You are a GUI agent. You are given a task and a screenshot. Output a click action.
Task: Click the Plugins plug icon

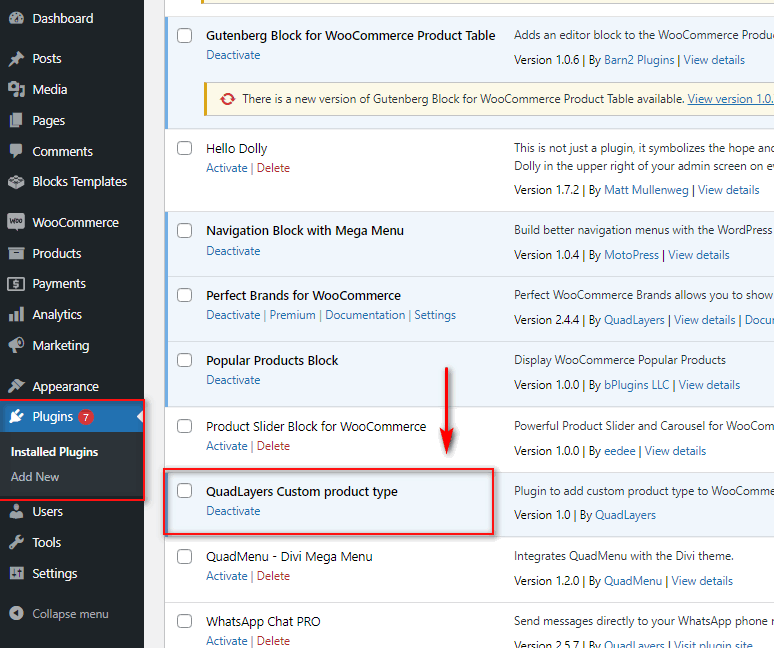(16, 417)
